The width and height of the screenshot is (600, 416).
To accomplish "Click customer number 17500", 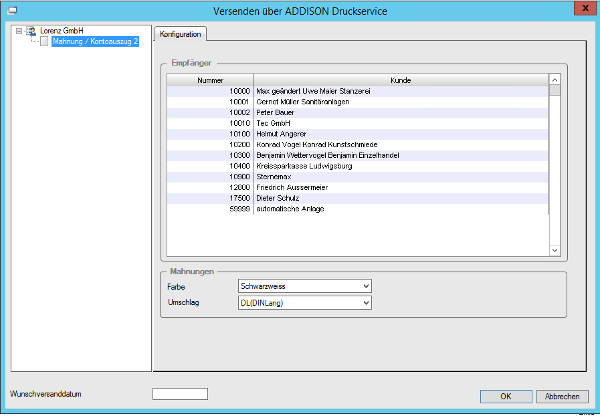I will [x=240, y=198].
